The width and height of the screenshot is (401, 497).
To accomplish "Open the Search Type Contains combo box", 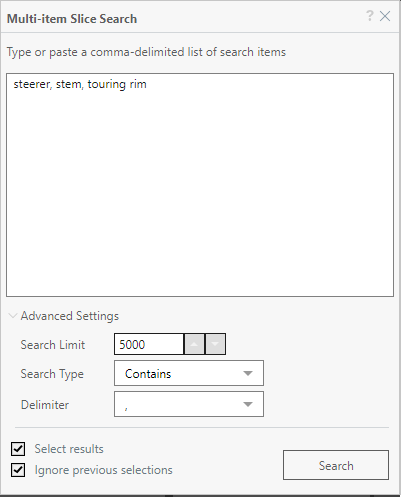I will pos(189,373).
